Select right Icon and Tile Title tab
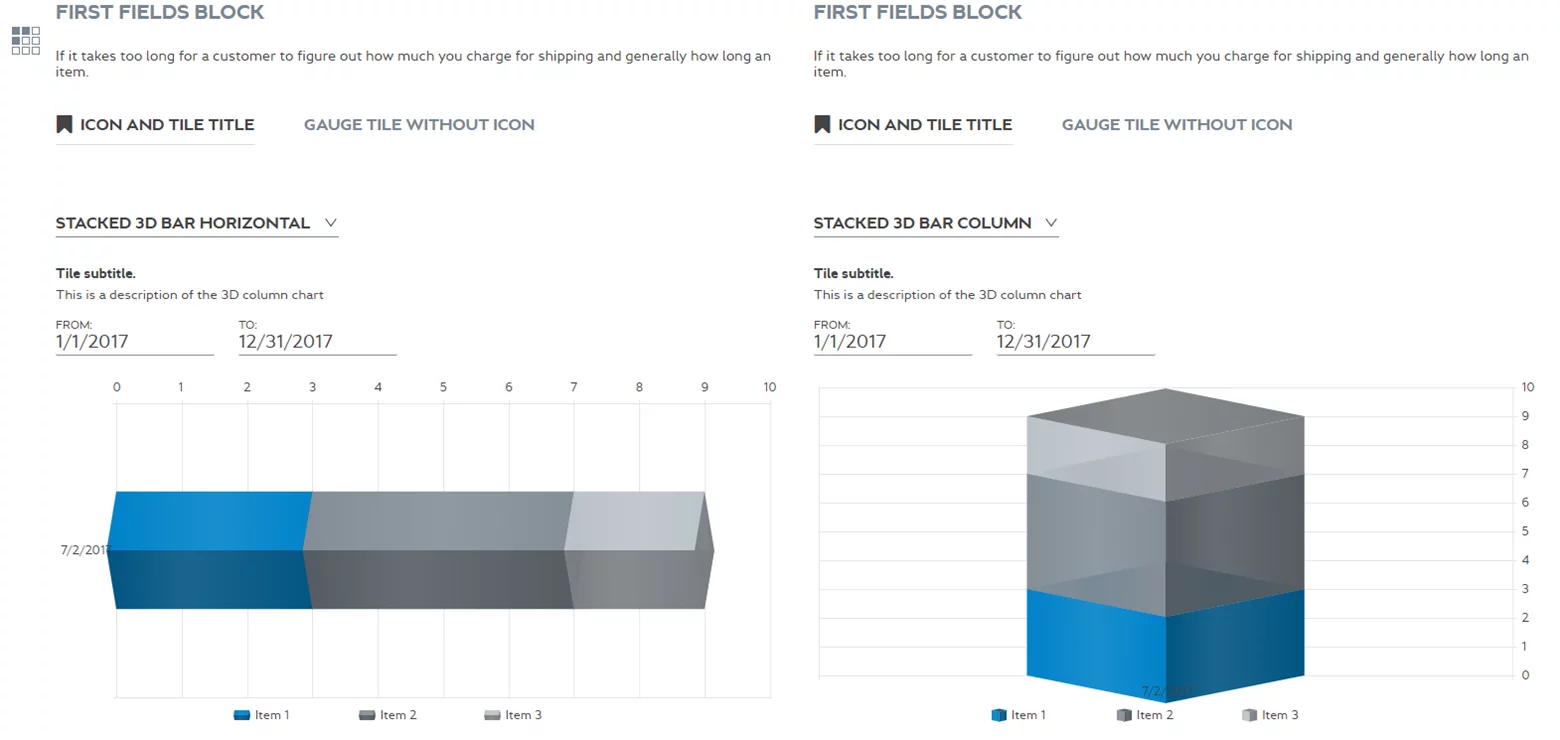Image resolution: width=1560 pixels, height=740 pixels. pyautogui.click(x=924, y=124)
